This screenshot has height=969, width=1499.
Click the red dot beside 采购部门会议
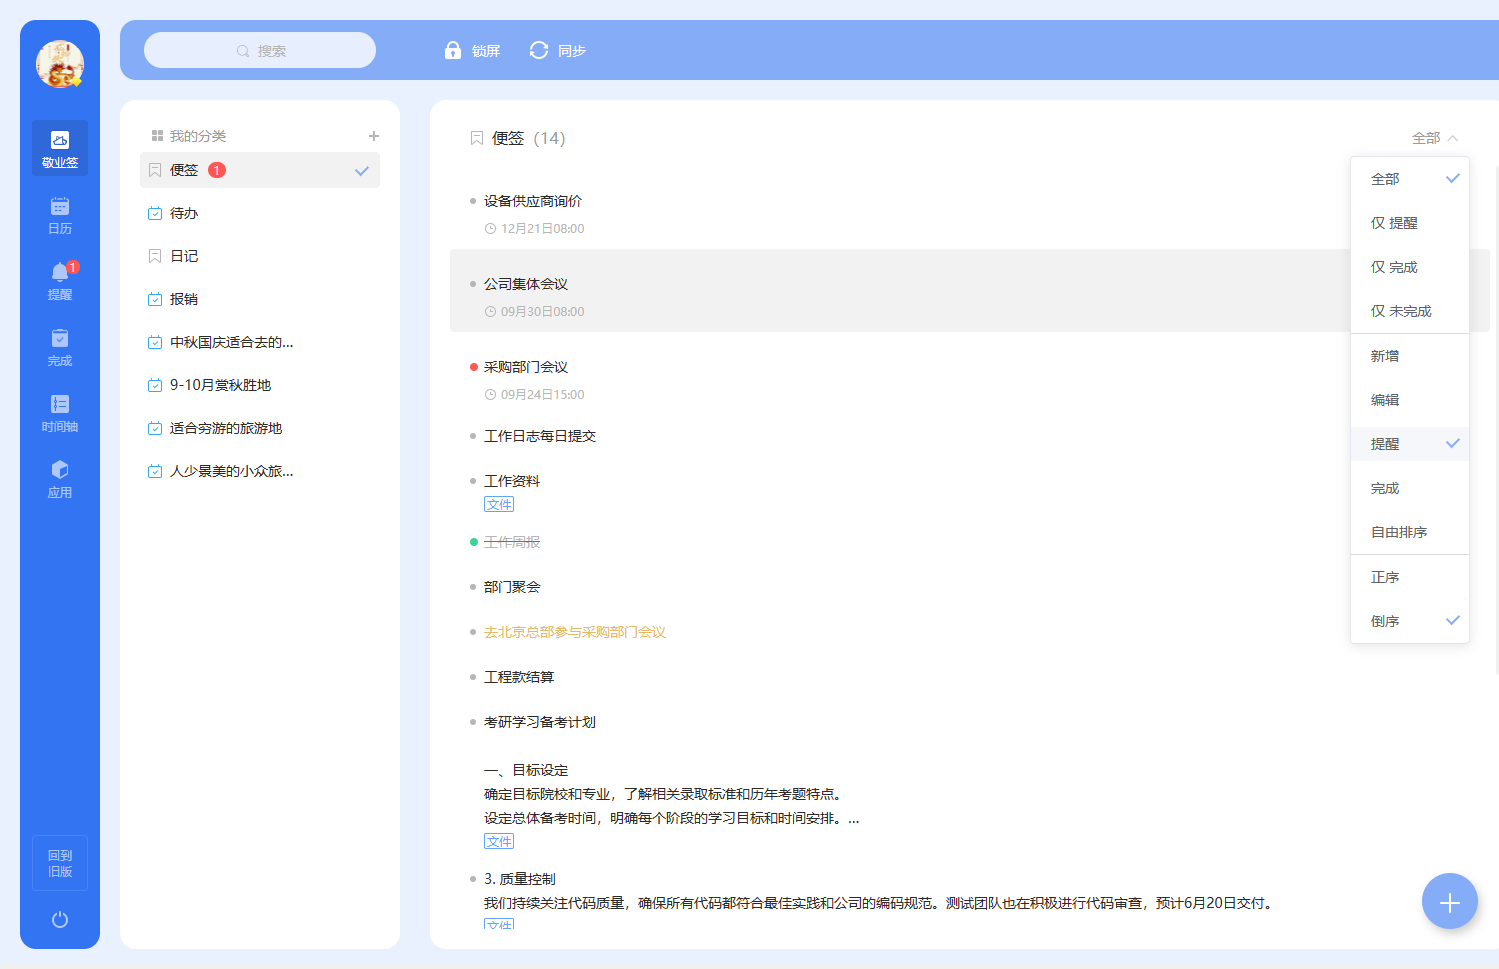[x=473, y=367]
